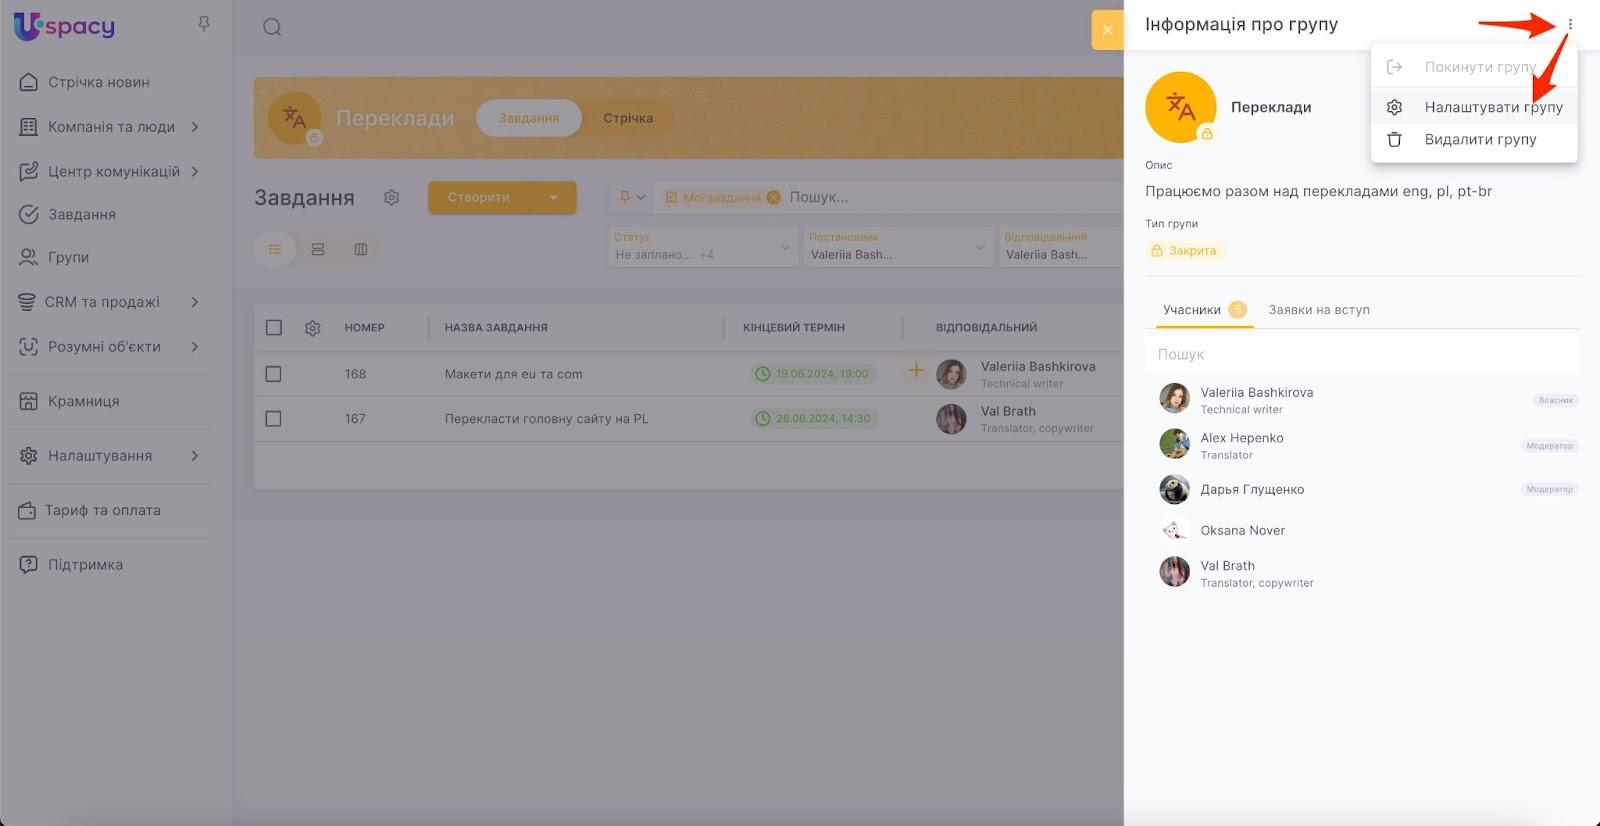Open the Відповідальний filter dropdown
This screenshot has width=1600, height=826.
coord(1061,246)
